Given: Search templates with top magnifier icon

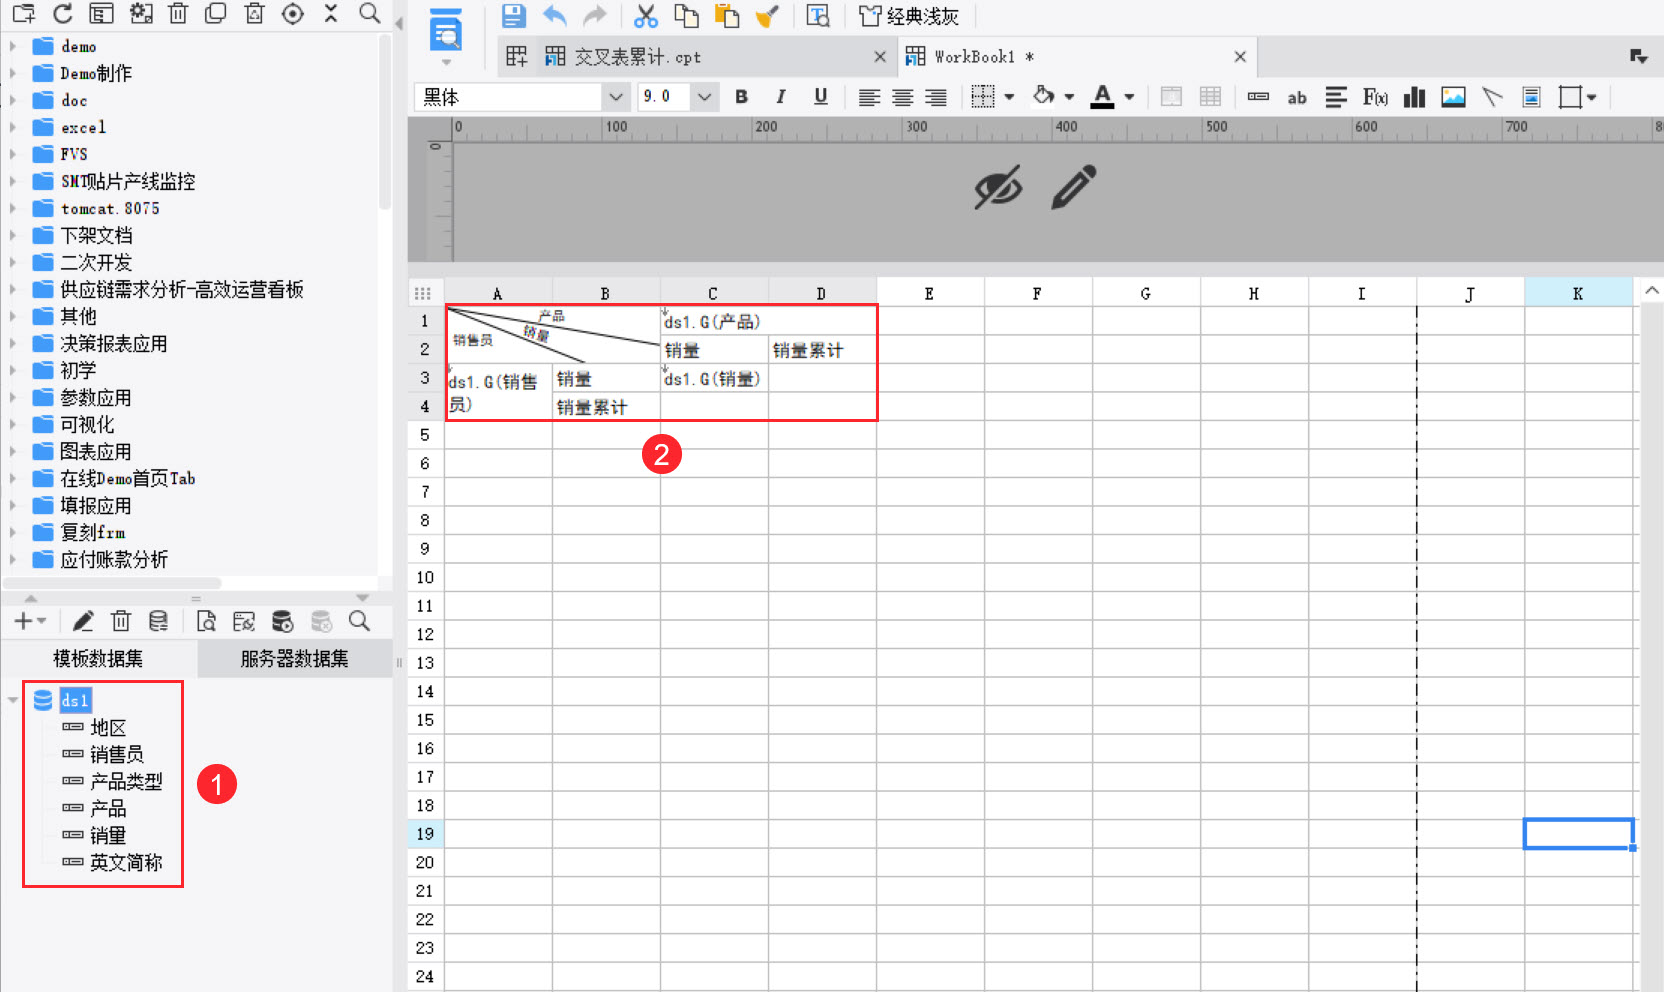Looking at the screenshot, I should tap(370, 13).
